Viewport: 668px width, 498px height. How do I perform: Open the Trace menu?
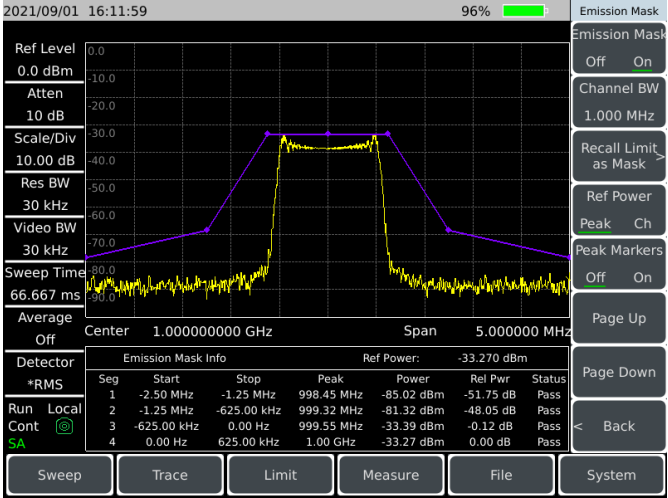pyautogui.click(x=170, y=475)
